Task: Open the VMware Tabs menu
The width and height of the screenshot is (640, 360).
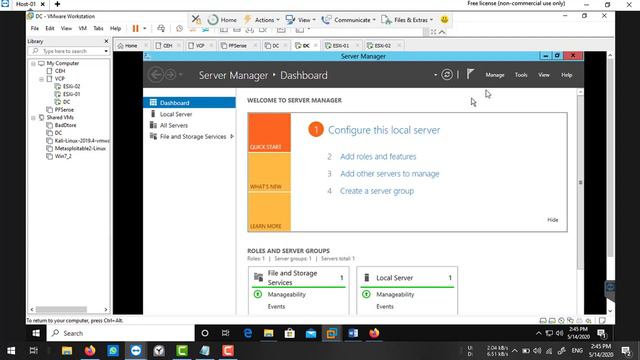Action: point(98,29)
